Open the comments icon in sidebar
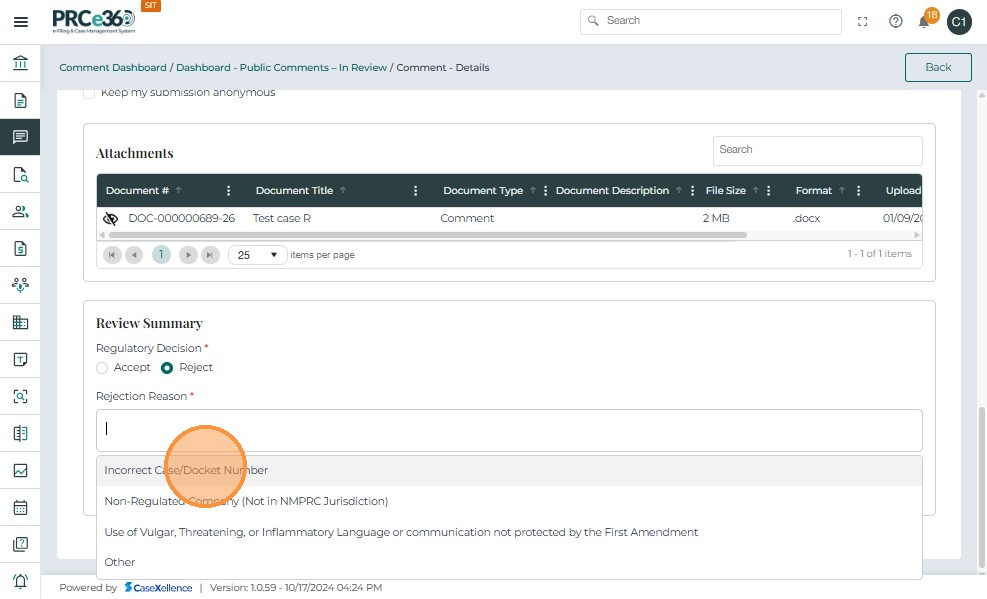This screenshot has height=599, width=987. (20, 137)
